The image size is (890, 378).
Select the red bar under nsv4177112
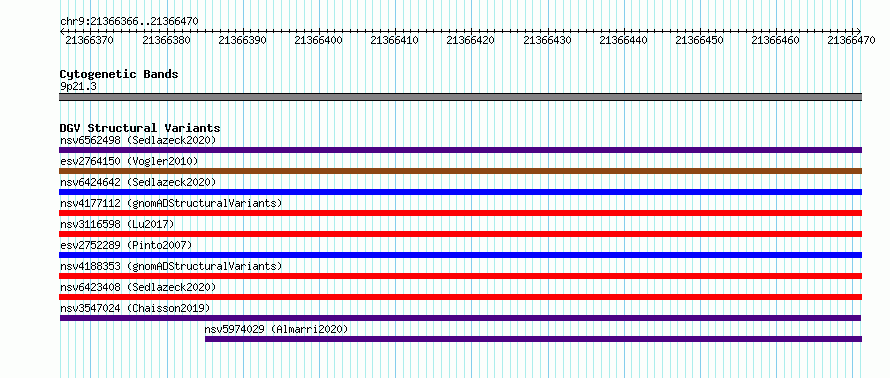click(x=460, y=213)
